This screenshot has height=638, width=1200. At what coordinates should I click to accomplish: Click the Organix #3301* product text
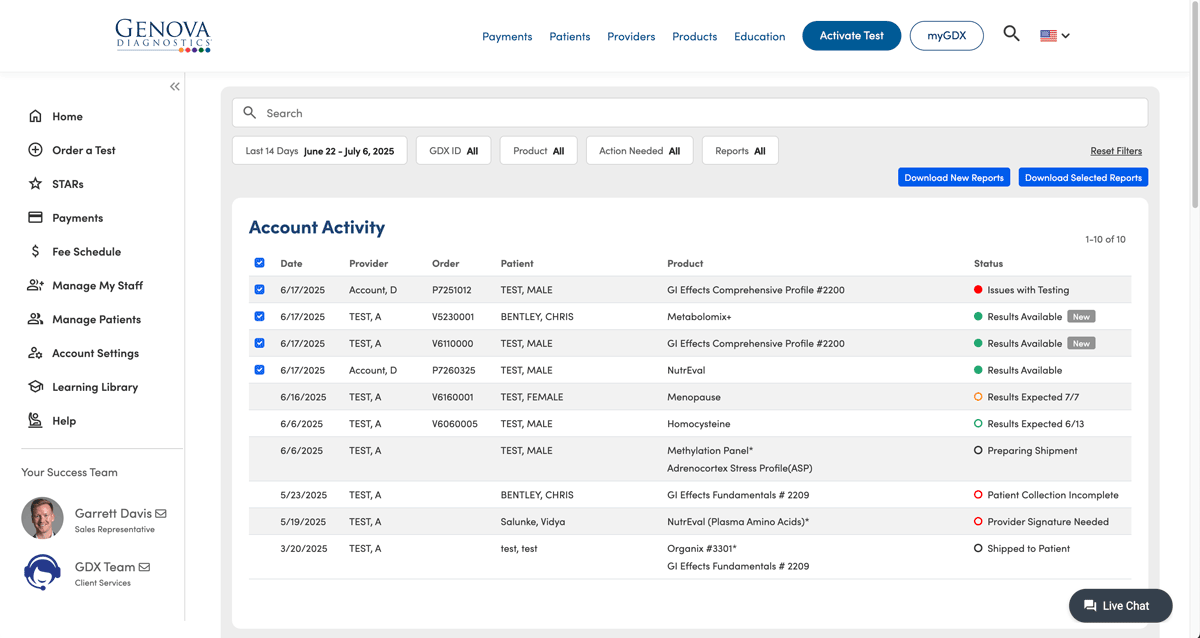(x=702, y=549)
